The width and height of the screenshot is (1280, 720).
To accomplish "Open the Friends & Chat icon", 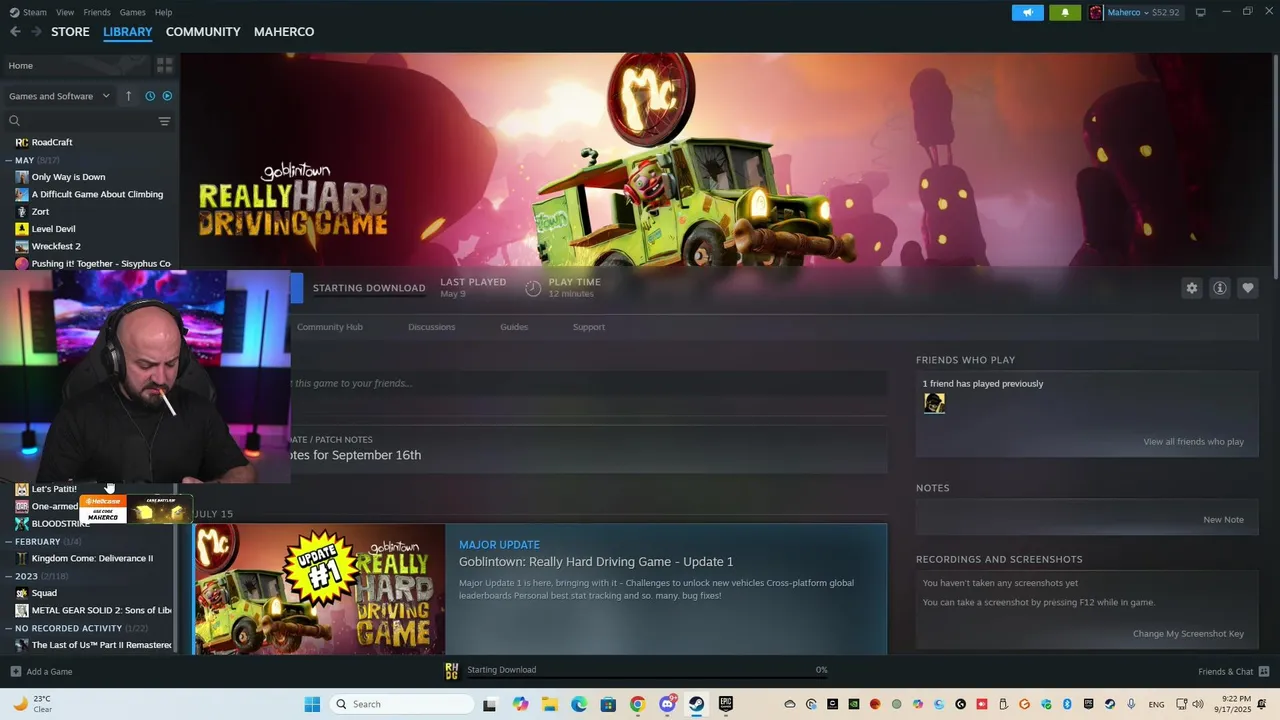I will click(x=1264, y=671).
